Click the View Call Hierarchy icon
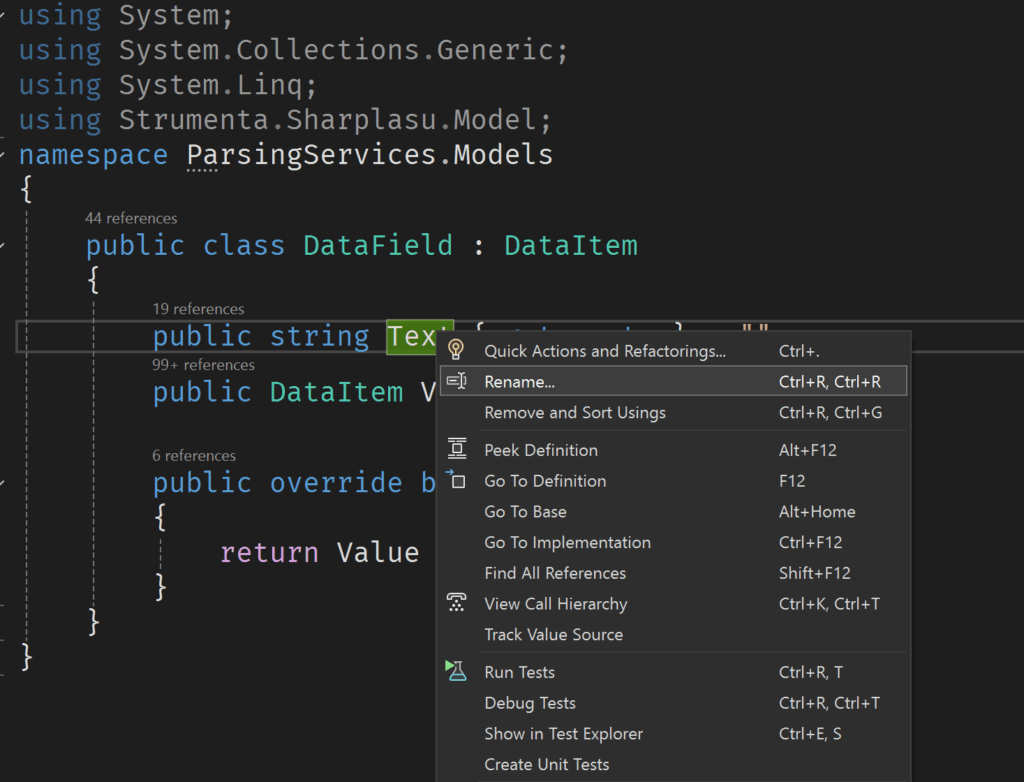1024x782 pixels. click(x=457, y=603)
